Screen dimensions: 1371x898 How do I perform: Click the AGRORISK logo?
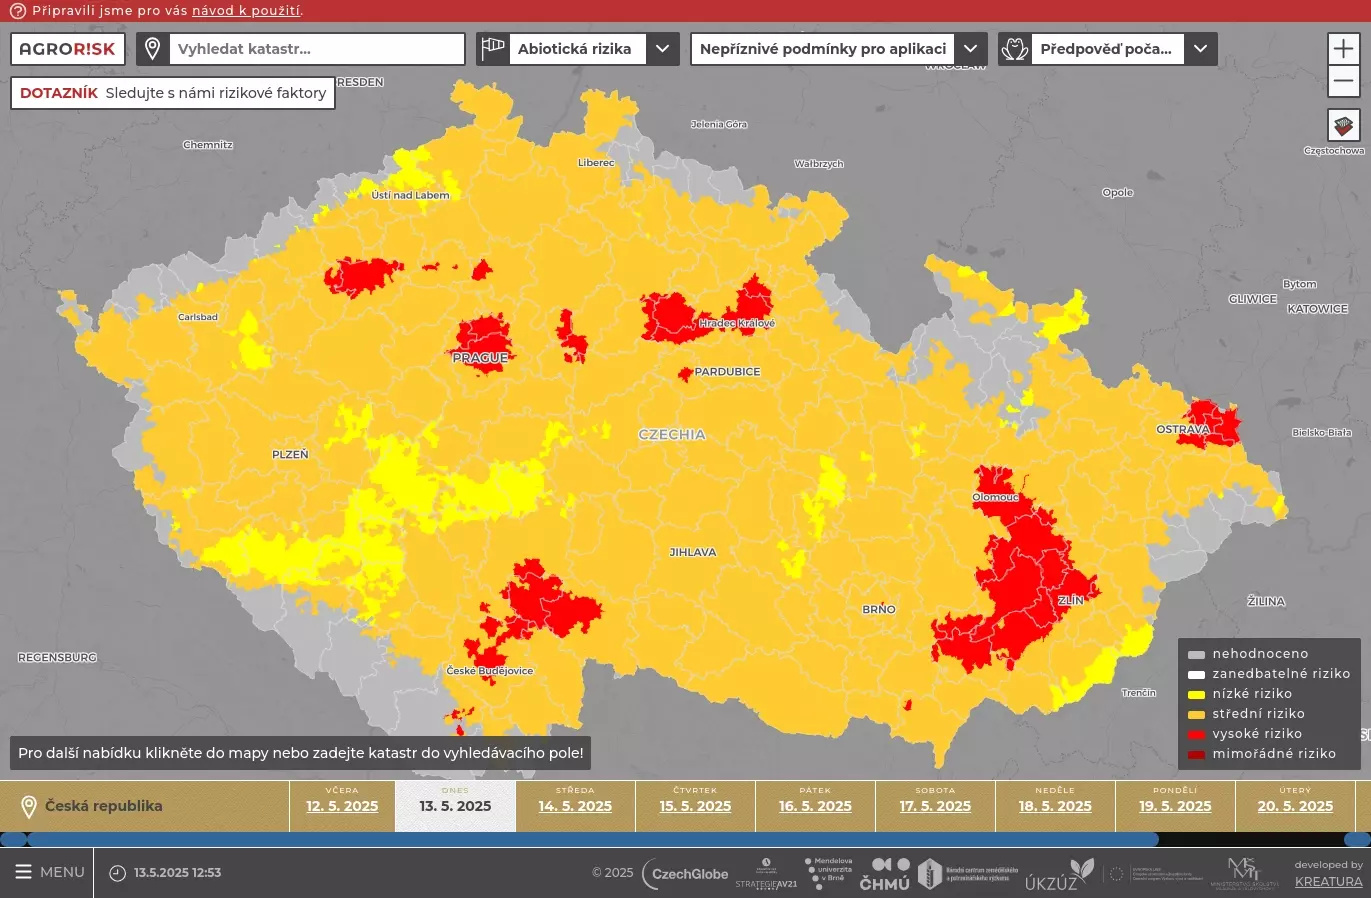[68, 49]
